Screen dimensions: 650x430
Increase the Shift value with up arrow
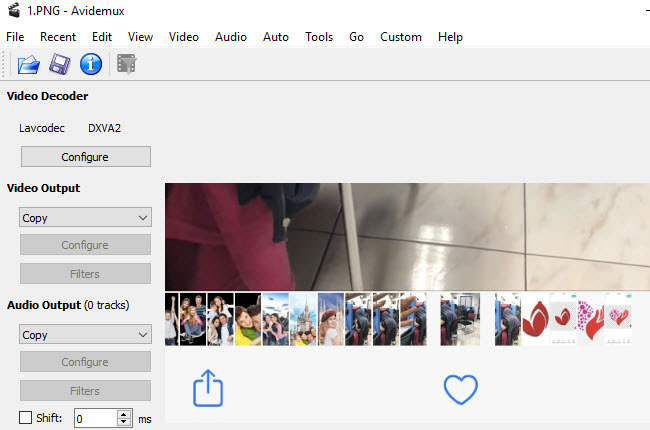124,414
